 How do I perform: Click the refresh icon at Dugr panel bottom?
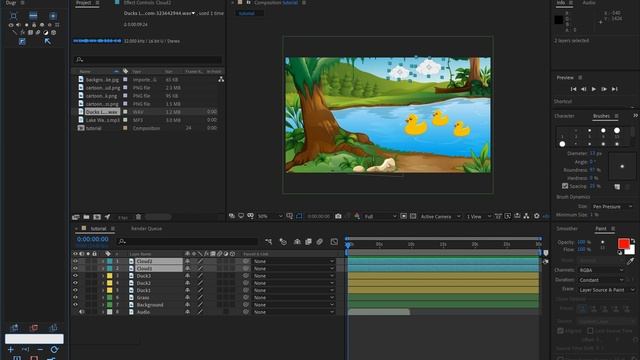tap(54, 350)
